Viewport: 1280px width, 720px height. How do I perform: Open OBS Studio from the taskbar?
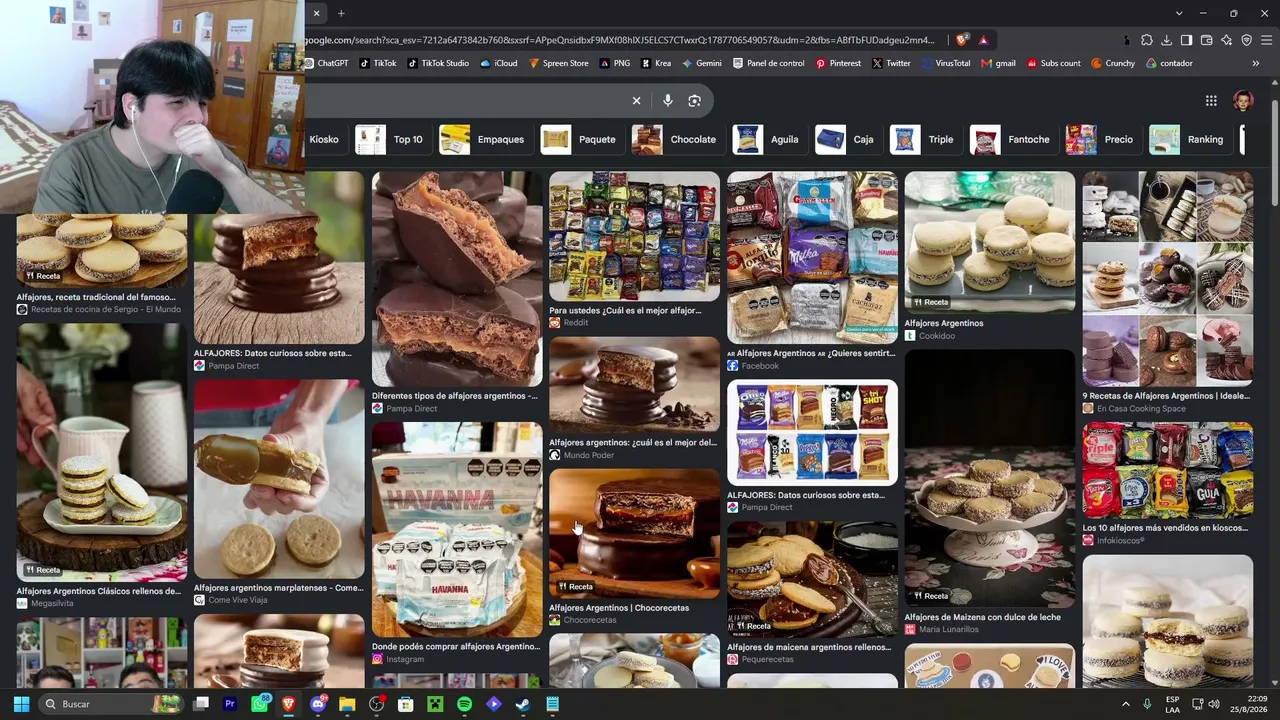pyautogui.click(x=377, y=704)
